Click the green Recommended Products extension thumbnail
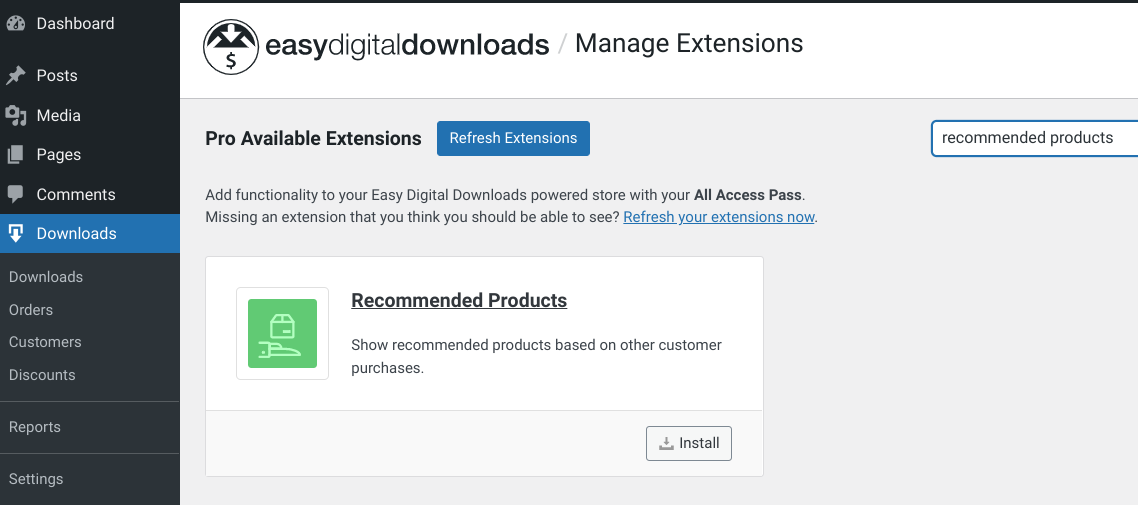 (282, 333)
